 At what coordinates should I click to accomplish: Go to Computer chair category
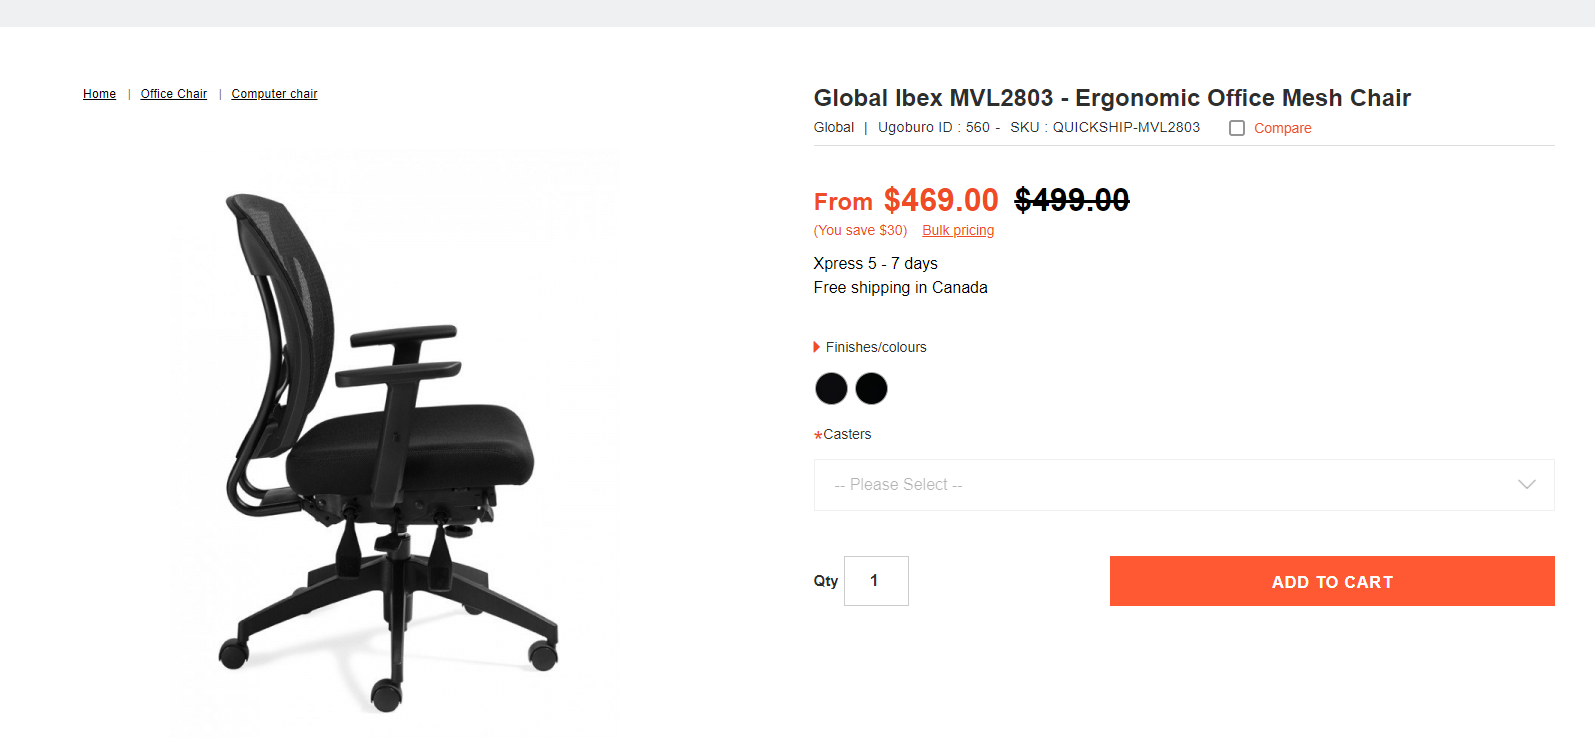[274, 94]
